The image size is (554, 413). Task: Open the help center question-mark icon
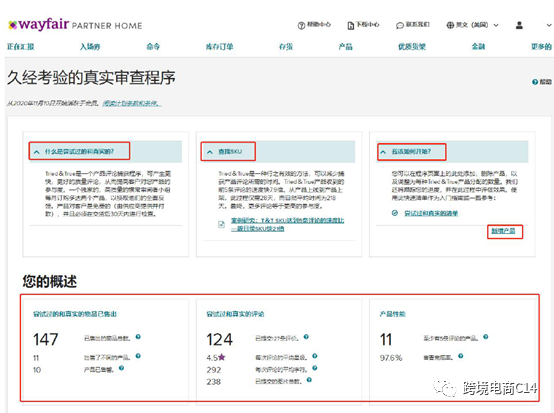coord(301,25)
